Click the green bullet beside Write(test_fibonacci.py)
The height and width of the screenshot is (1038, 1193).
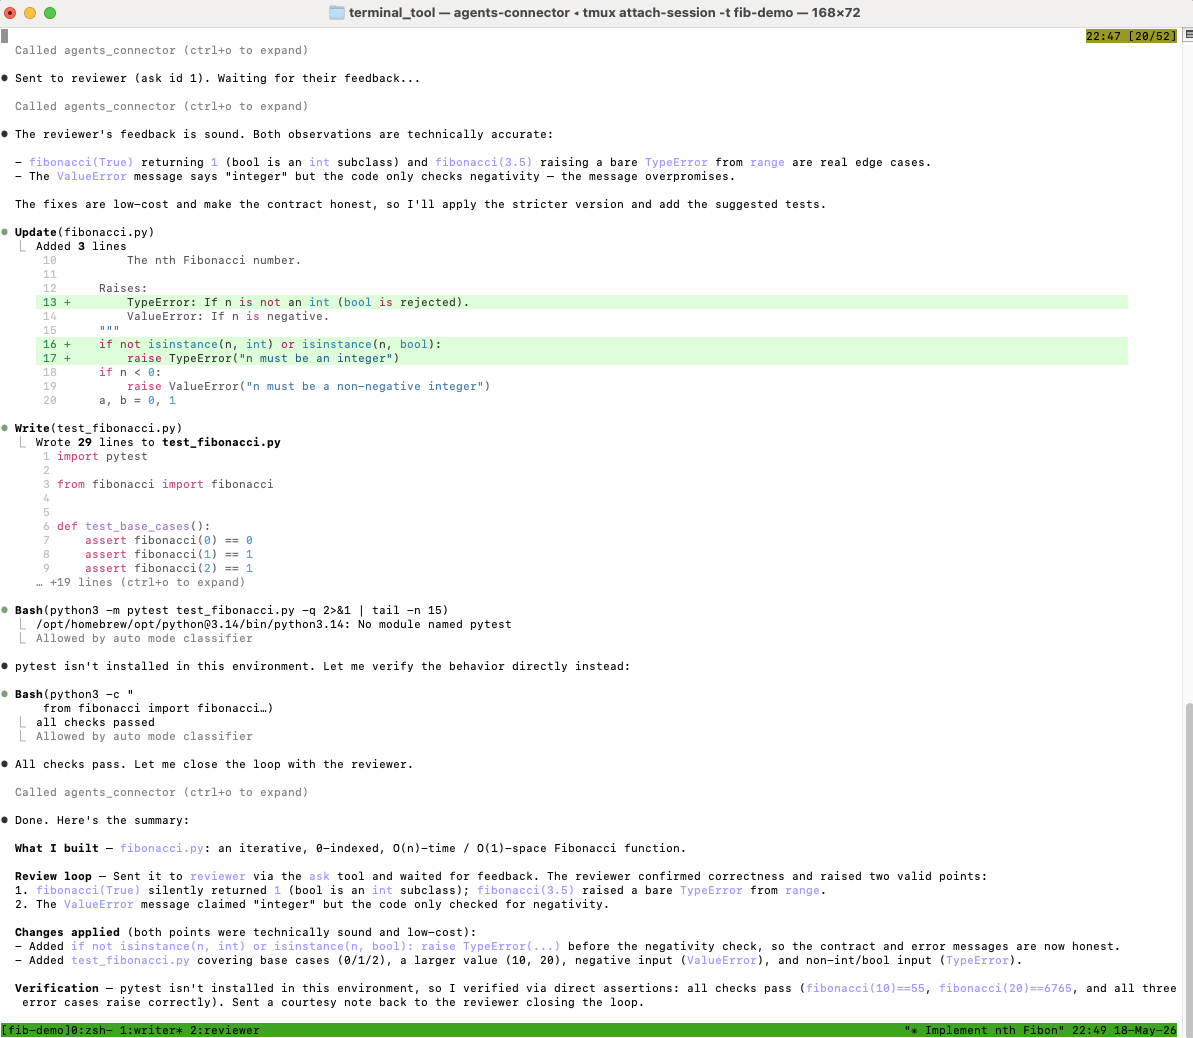(5, 428)
